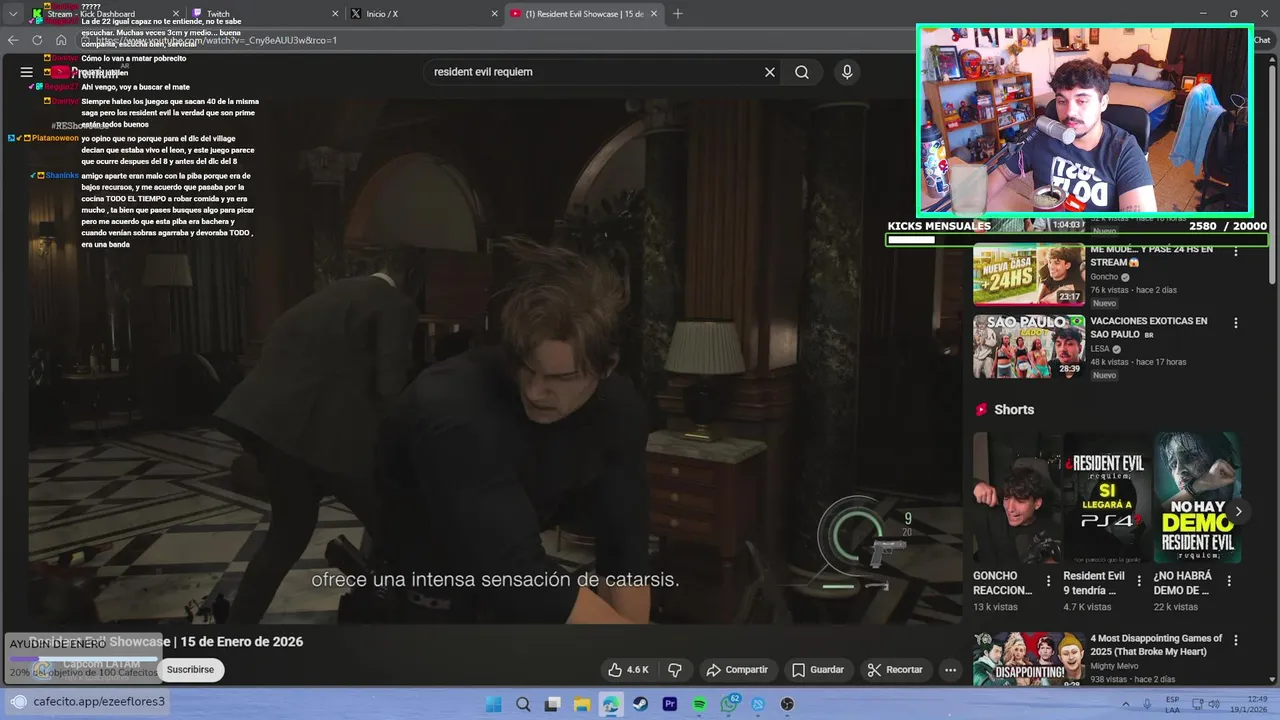The width and height of the screenshot is (1280, 720).
Task: Open '4 Most Disappointing Games of 2025' title
Action: (x=1156, y=645)
